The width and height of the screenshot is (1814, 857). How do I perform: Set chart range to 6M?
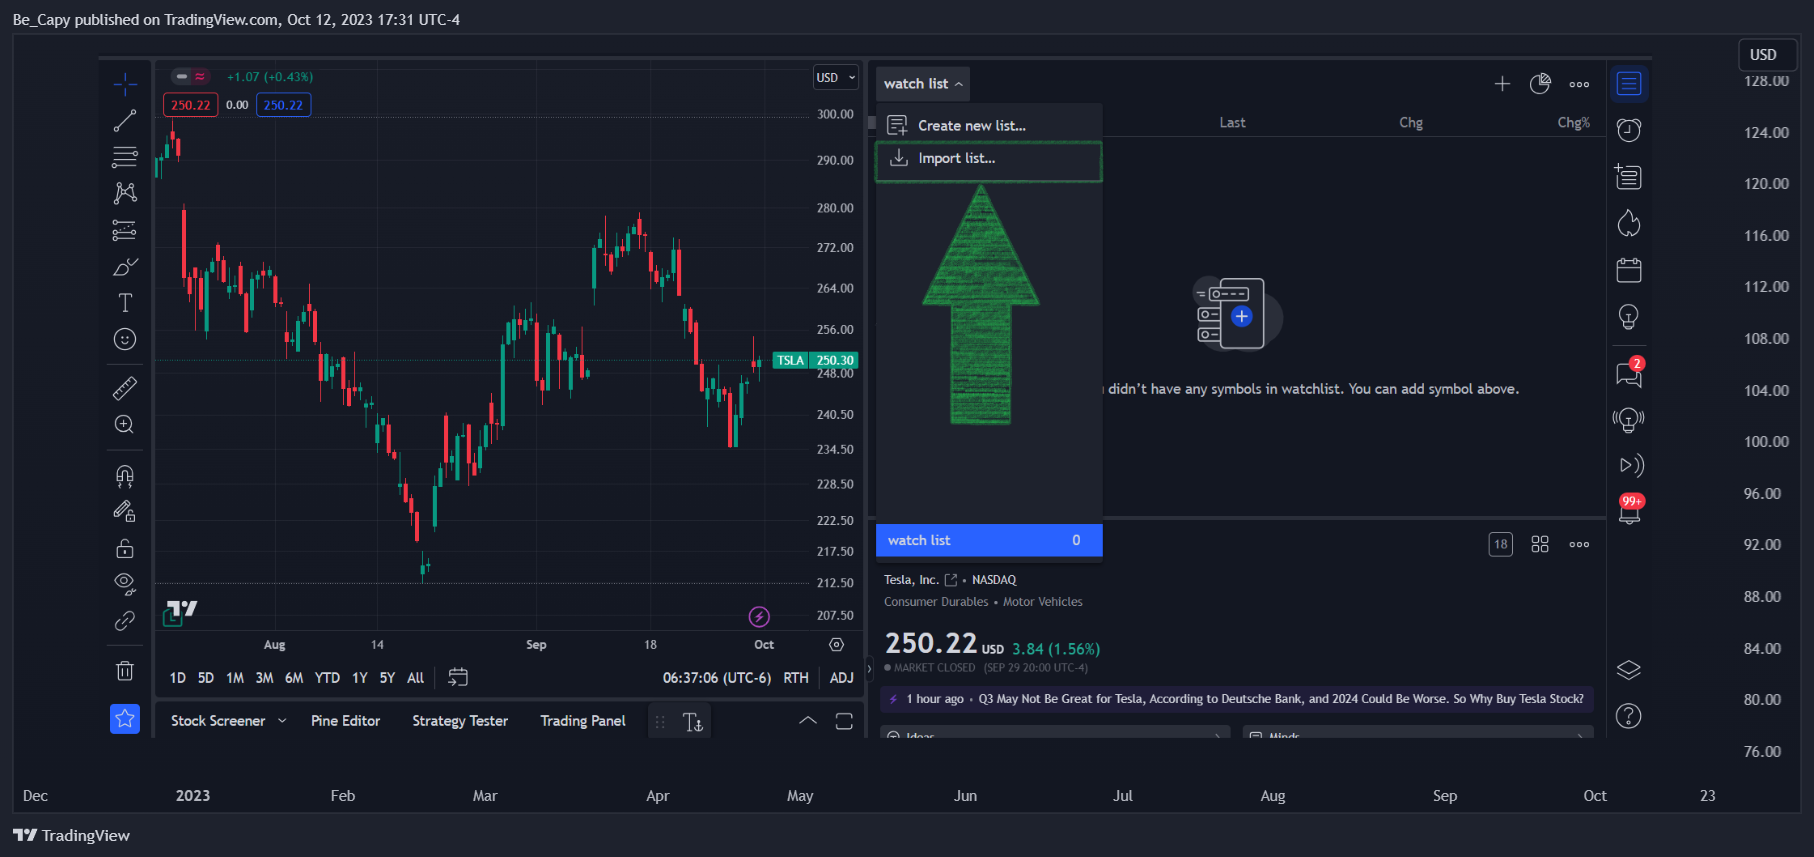(294, 678)
